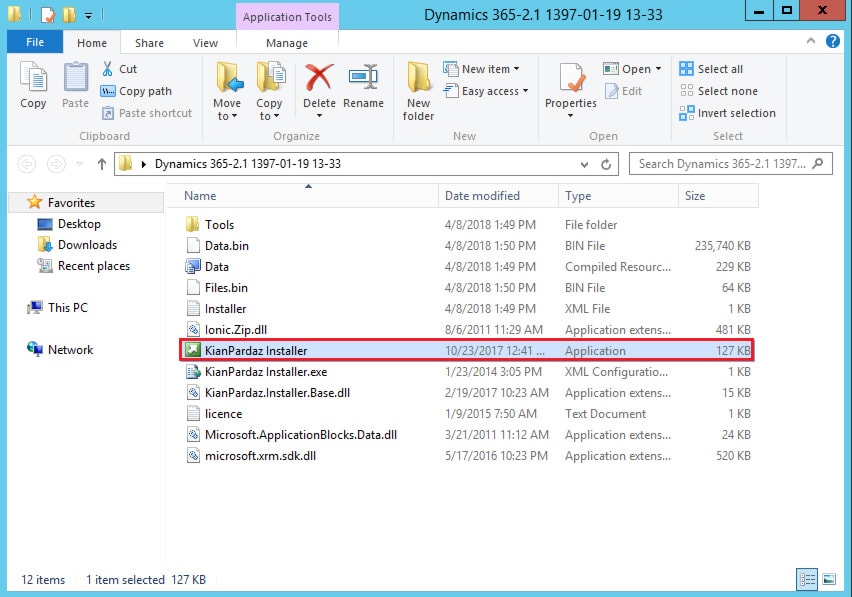Select the Data.bin file

pos(467,246)
